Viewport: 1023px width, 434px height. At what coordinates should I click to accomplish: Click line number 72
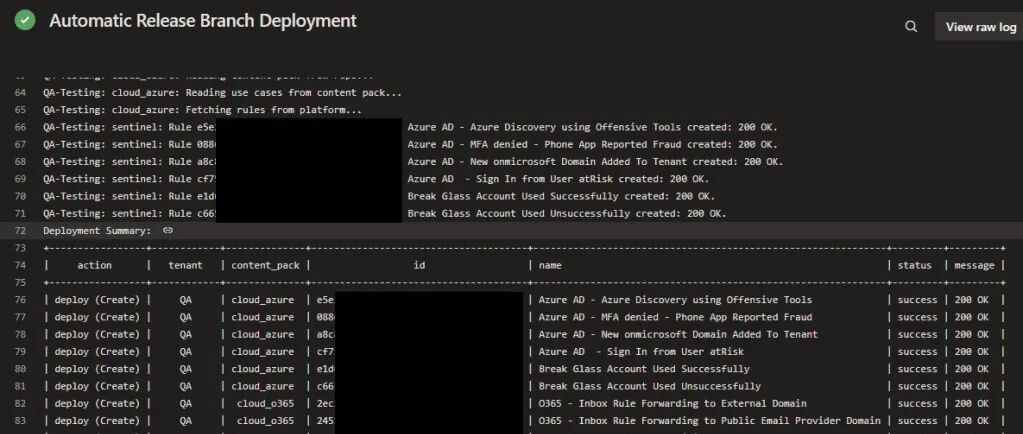pos(20,230)
